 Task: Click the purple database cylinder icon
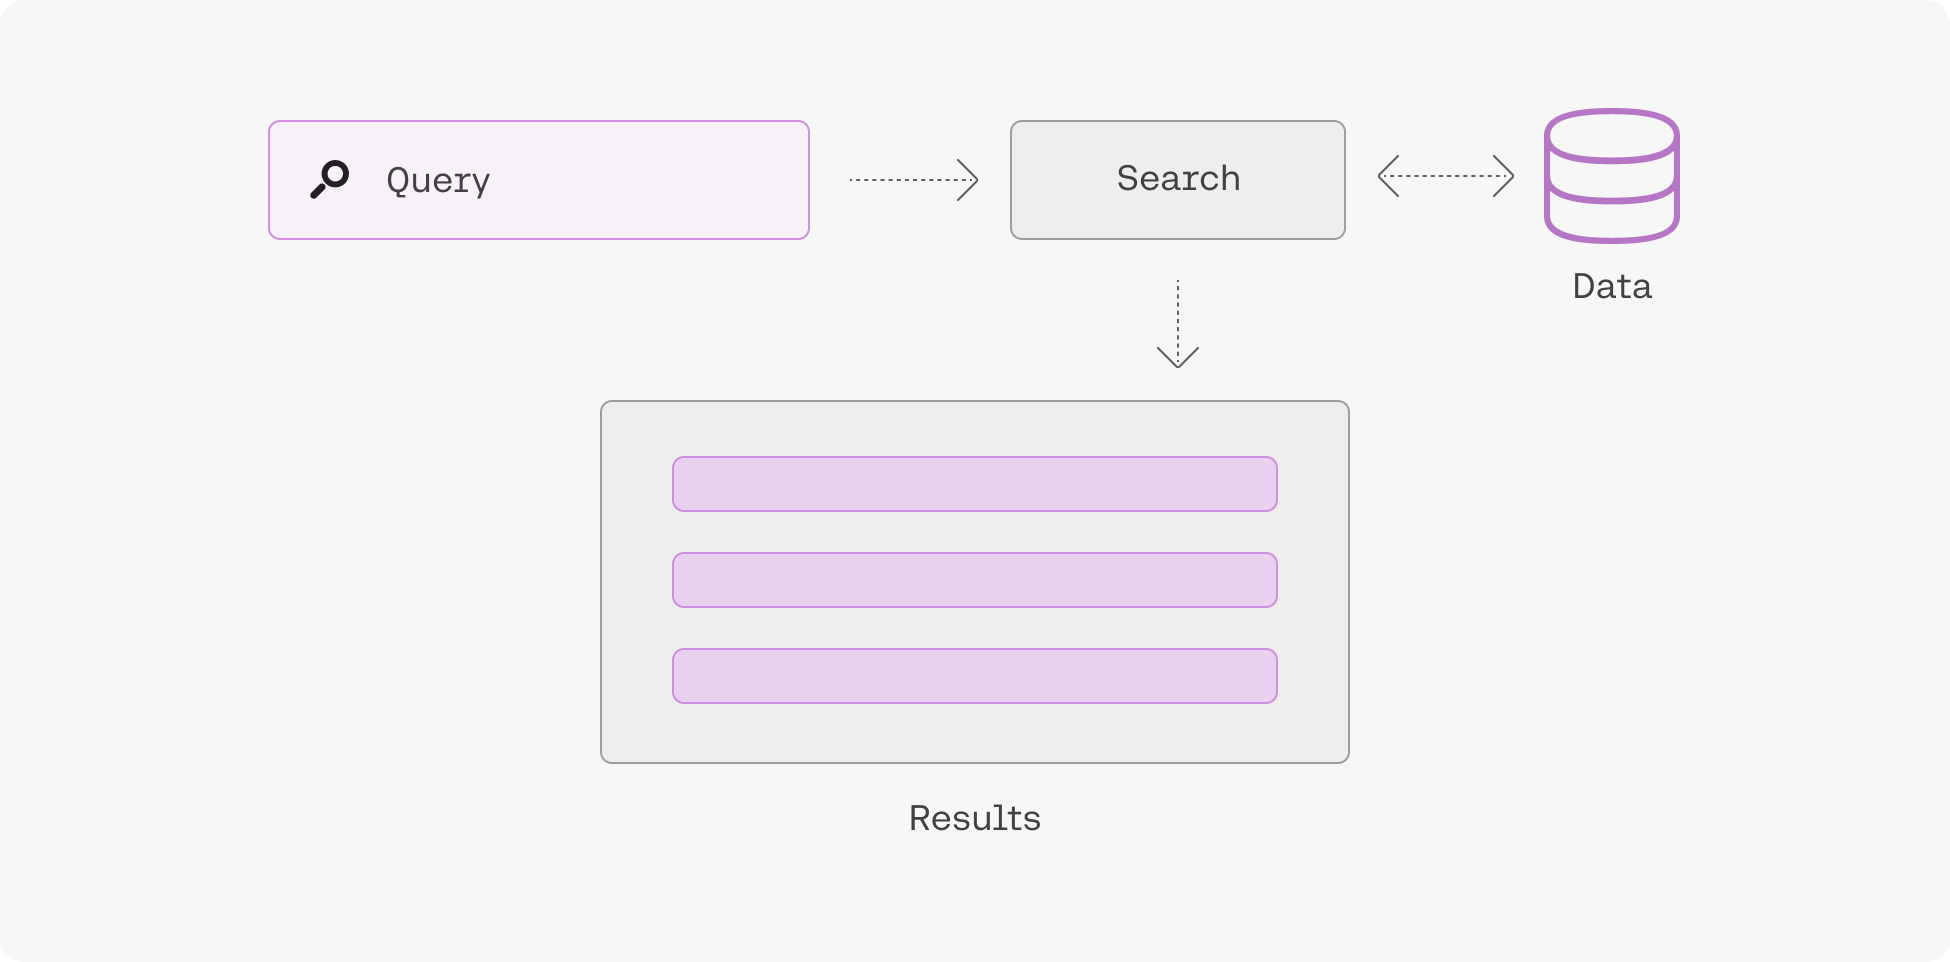pyautogui.click(x=1611, y=176)
